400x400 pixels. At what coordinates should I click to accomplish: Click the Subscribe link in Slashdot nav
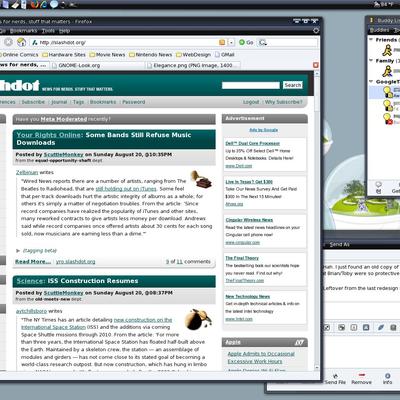point(33,102)
